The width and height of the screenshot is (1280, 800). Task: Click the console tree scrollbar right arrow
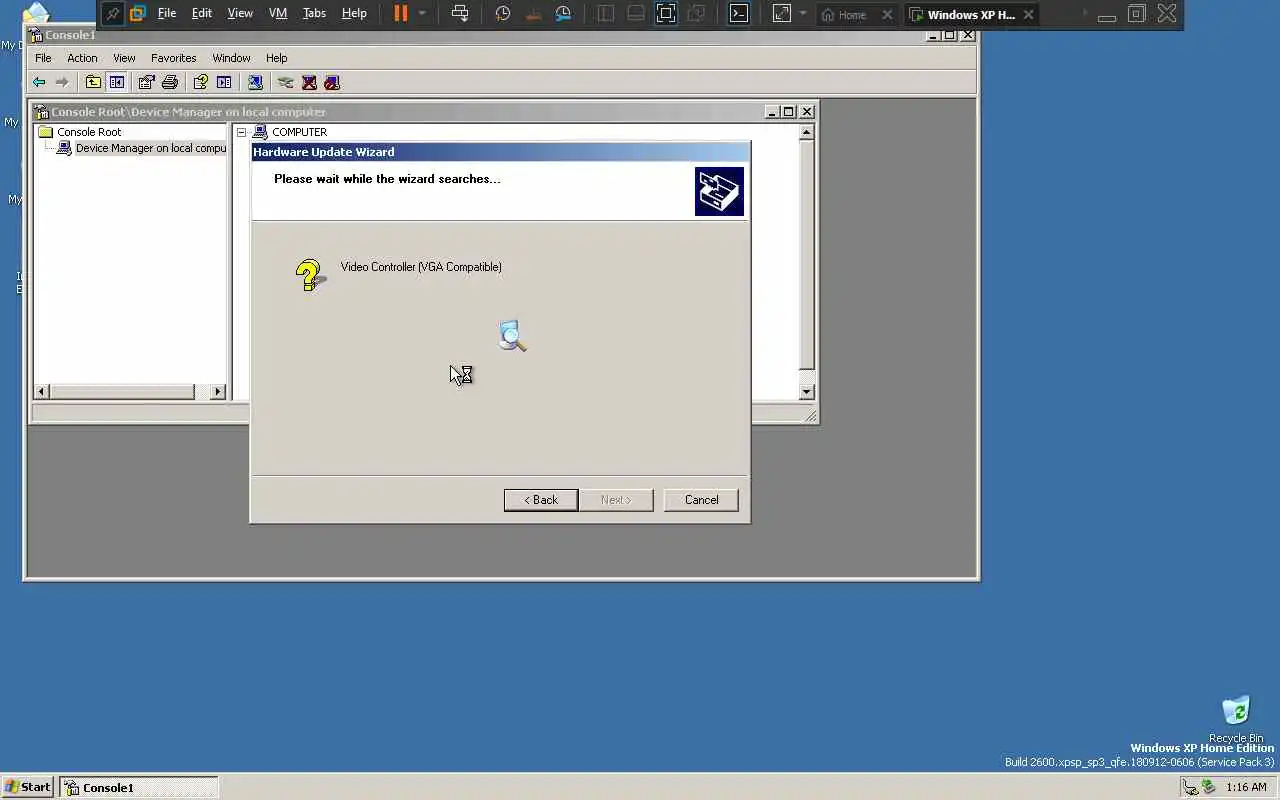pos(218,392)
